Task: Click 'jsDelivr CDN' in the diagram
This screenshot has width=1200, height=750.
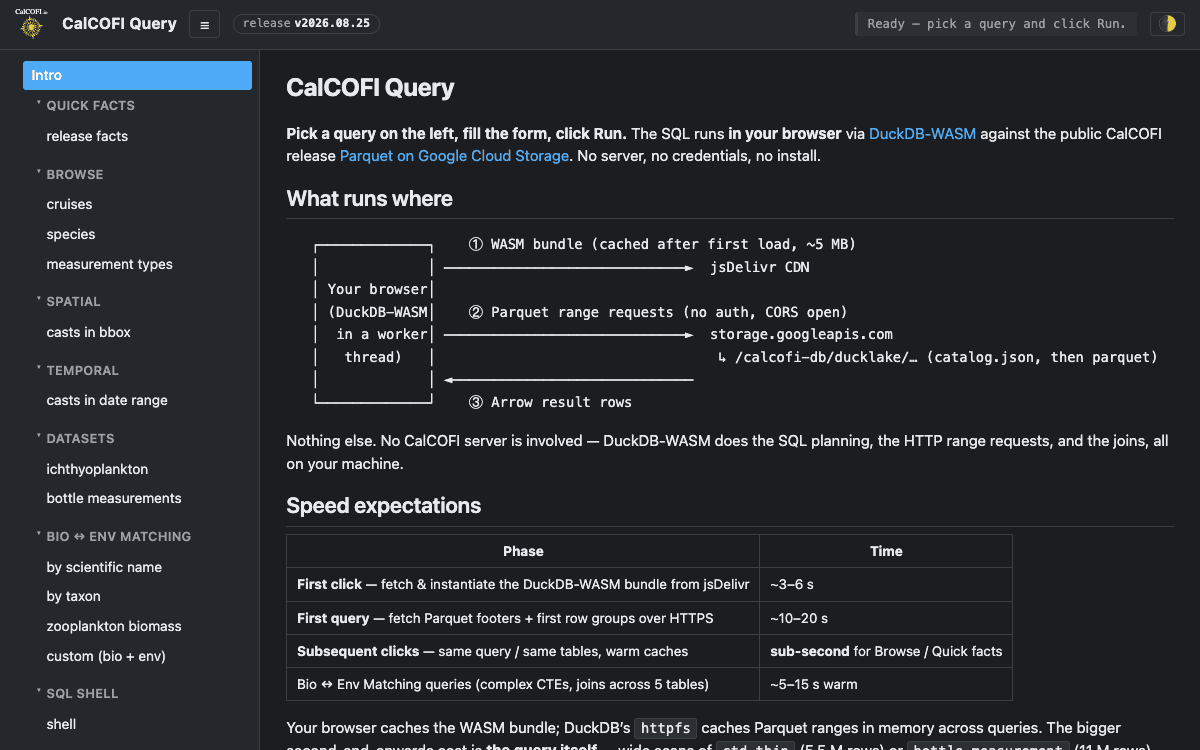Action: point(760,267)
